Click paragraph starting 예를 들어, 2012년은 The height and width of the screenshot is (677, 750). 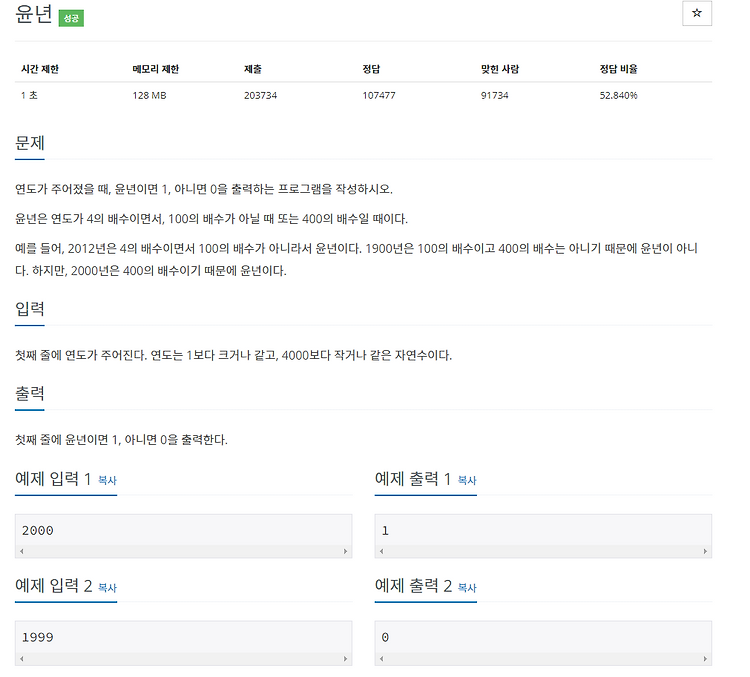pyautogui.click(x=356, y=259)
